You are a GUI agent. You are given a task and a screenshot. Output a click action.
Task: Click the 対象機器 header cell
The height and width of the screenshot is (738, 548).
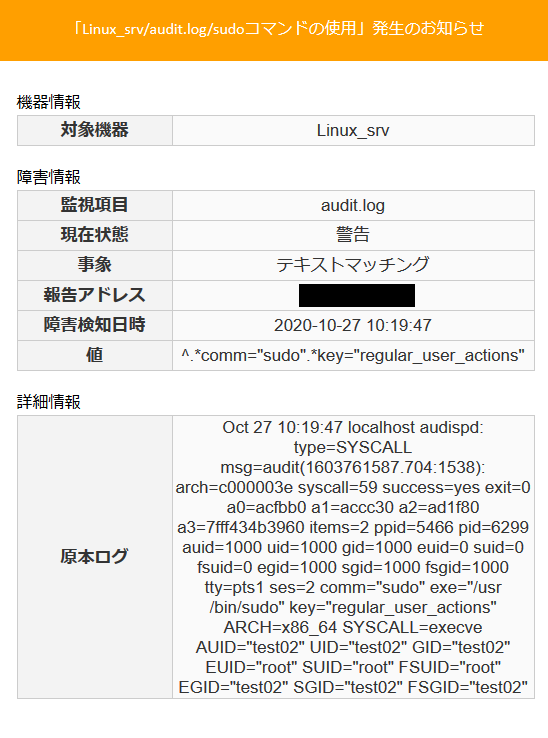[x=95, y=130]
